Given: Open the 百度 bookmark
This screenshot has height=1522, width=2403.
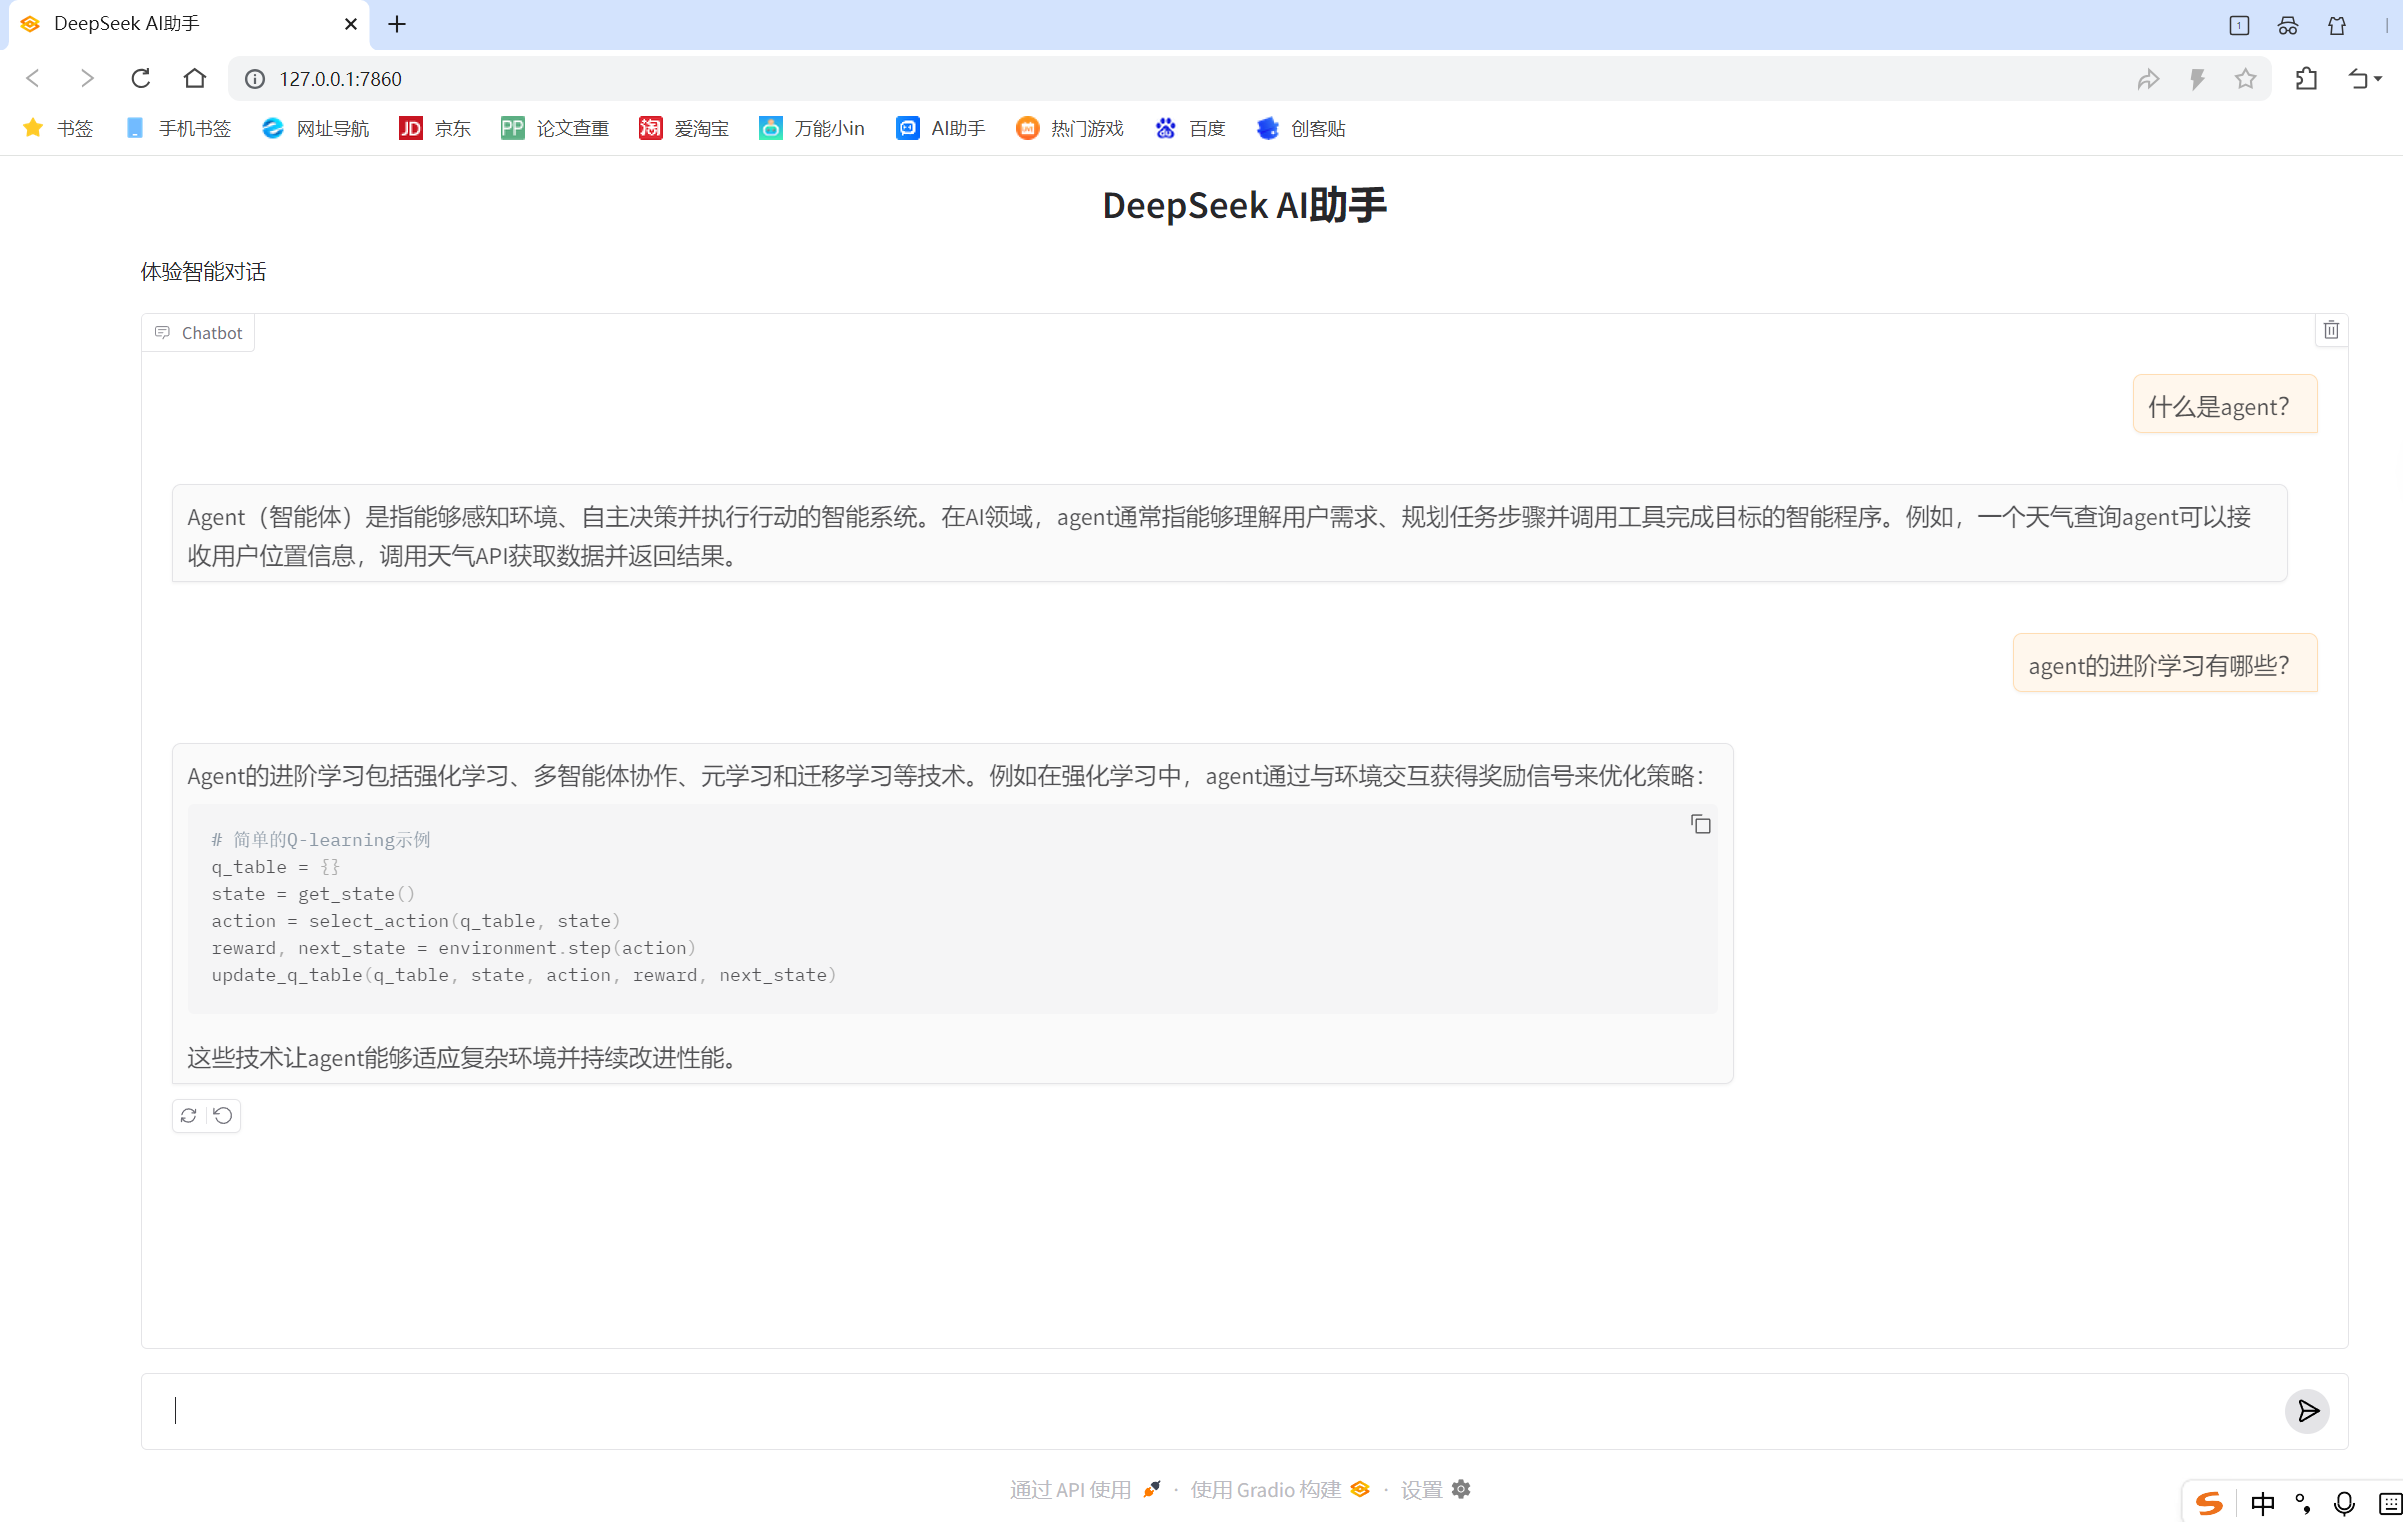Looking at the screenshot, I should click(x=1190, y=129).
